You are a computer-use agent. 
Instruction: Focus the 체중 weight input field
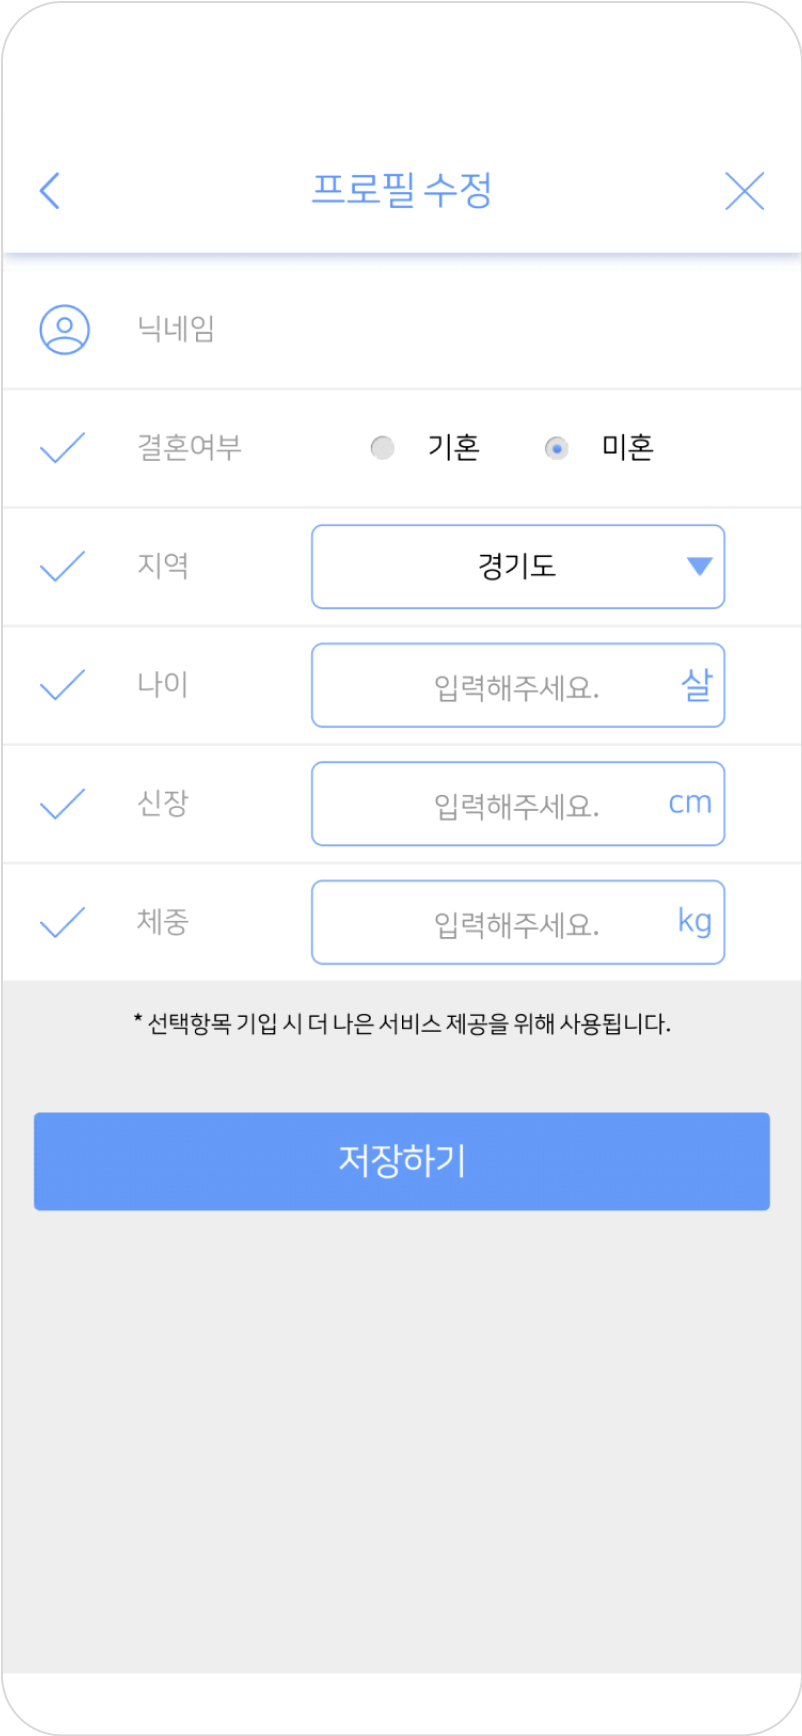click(516, 923)
